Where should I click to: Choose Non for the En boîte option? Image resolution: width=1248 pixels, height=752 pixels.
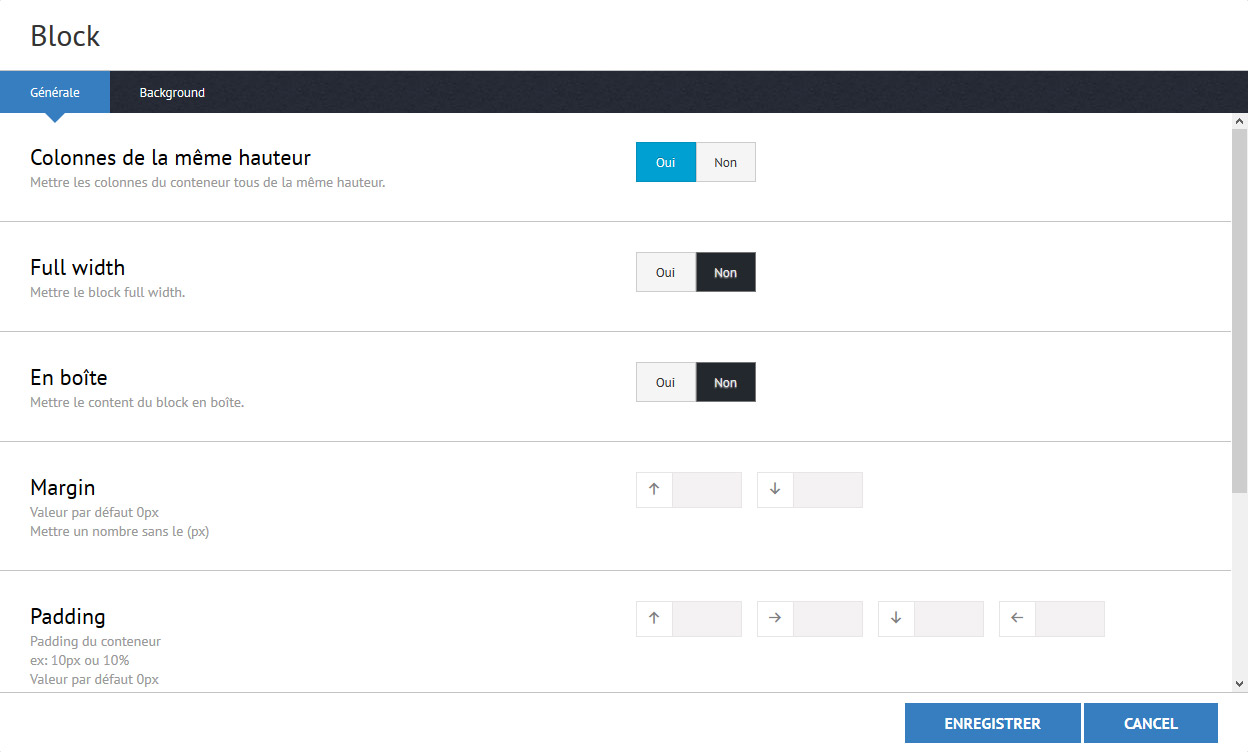click(725, 382)
